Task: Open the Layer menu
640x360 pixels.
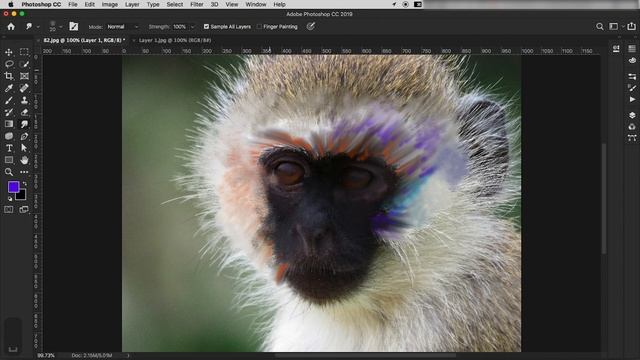Action: (x=132, y=4)
